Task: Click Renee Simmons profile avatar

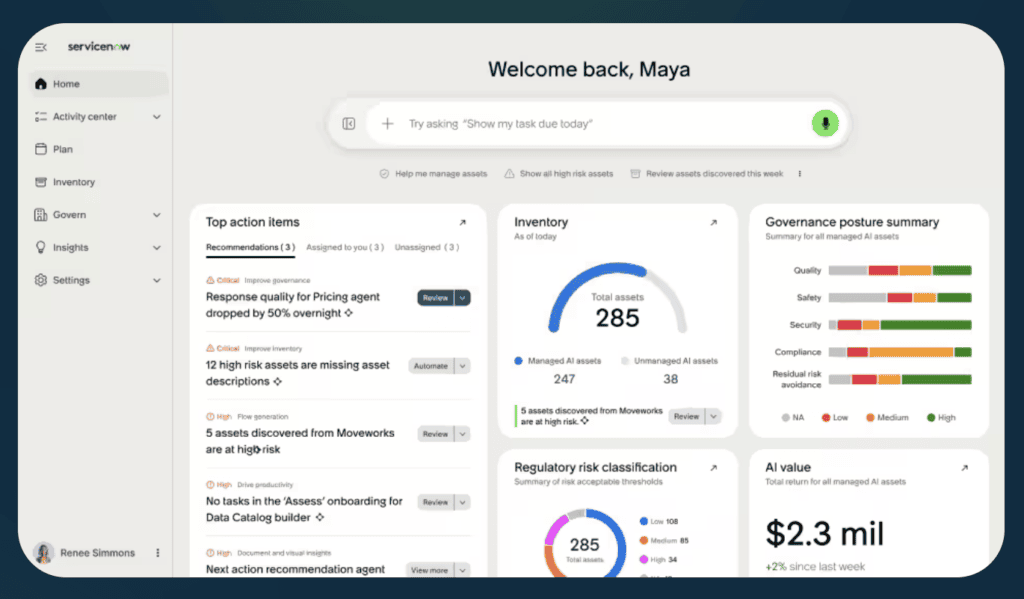Action: coord(44,553)
